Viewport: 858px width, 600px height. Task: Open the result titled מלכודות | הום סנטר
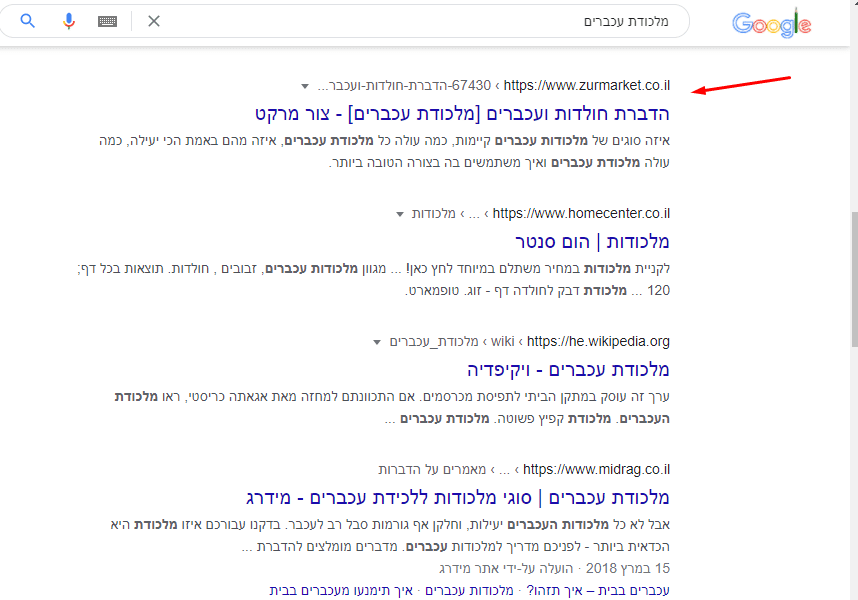click(x=592, y=242)
